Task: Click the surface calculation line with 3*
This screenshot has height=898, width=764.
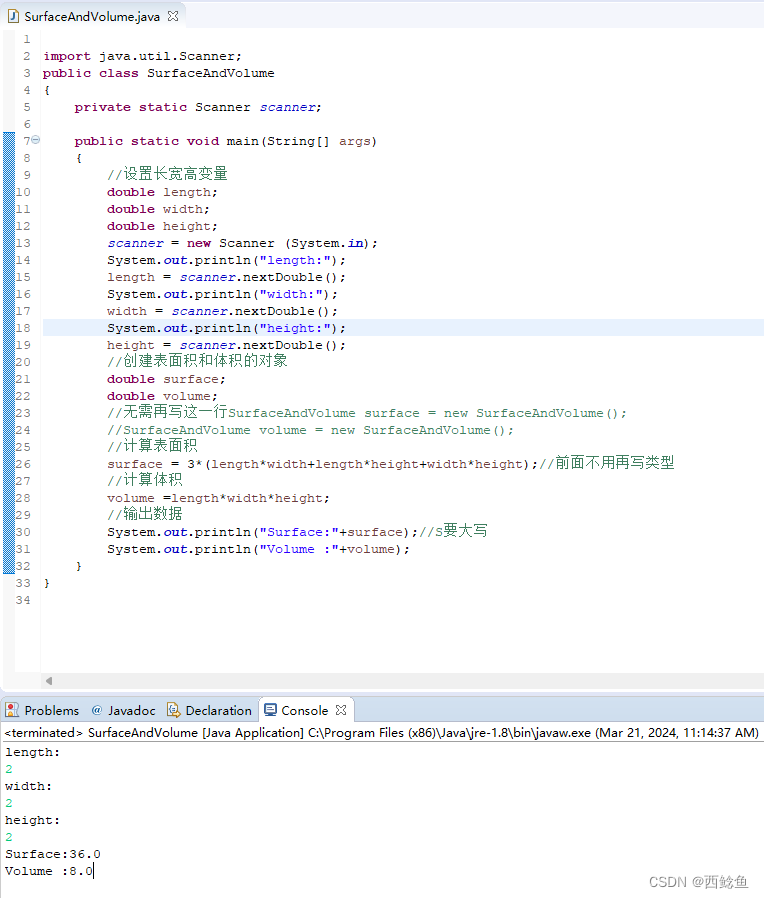Action: pos(322,464)
